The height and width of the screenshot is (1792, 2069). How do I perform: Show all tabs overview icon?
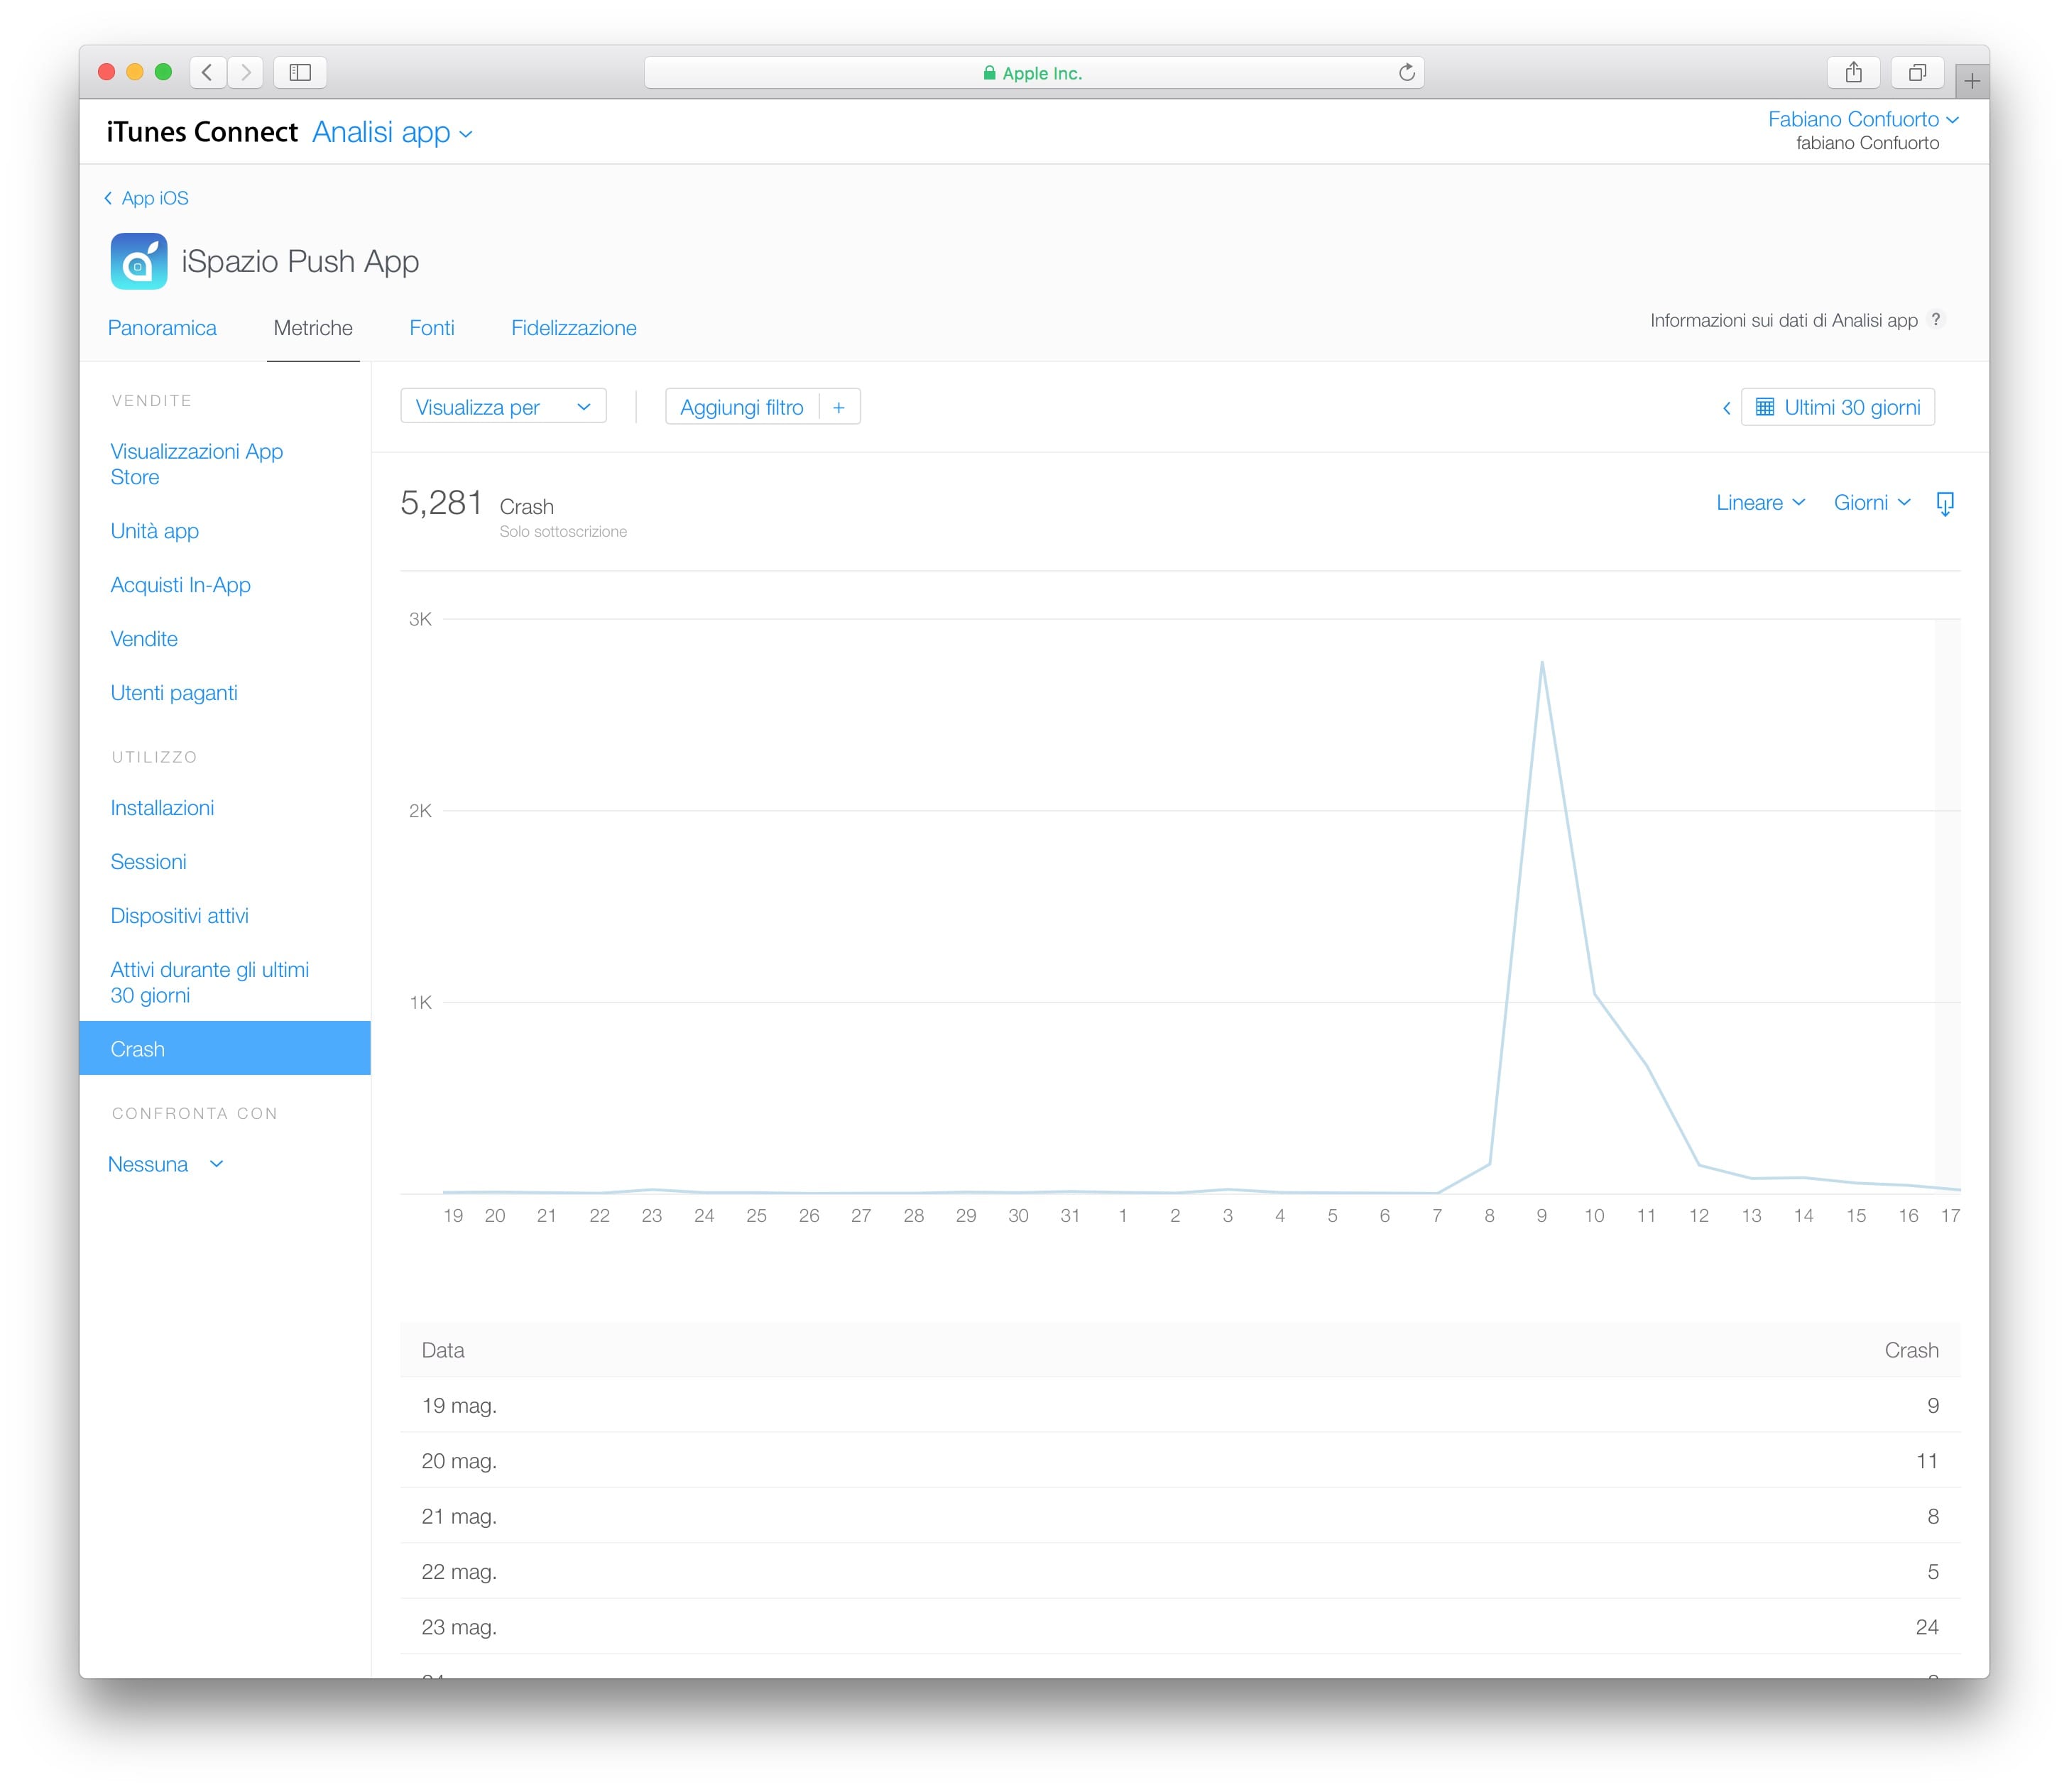coord(1916,72)
